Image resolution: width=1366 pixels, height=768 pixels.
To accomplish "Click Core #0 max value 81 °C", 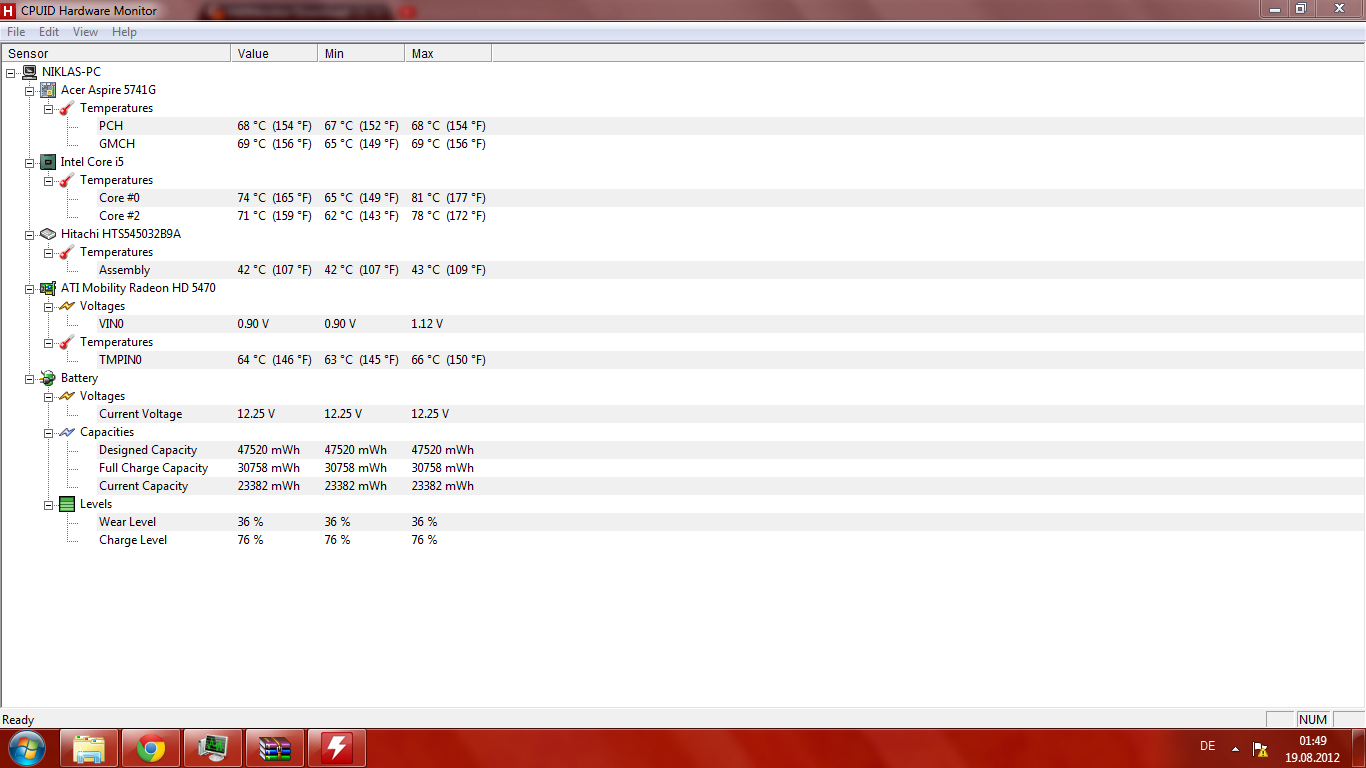I will coord(448,198).
